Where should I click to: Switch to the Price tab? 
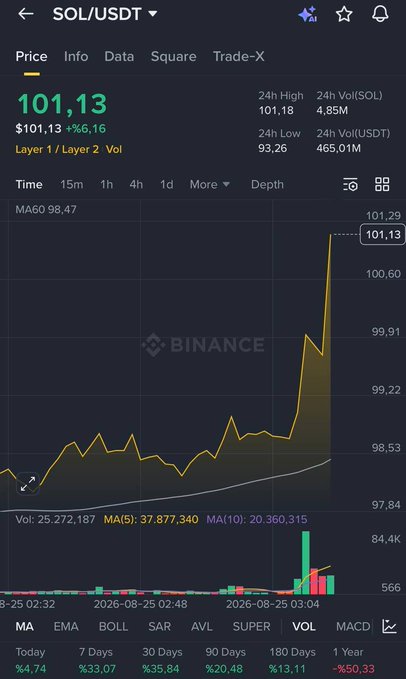(32, 56)
